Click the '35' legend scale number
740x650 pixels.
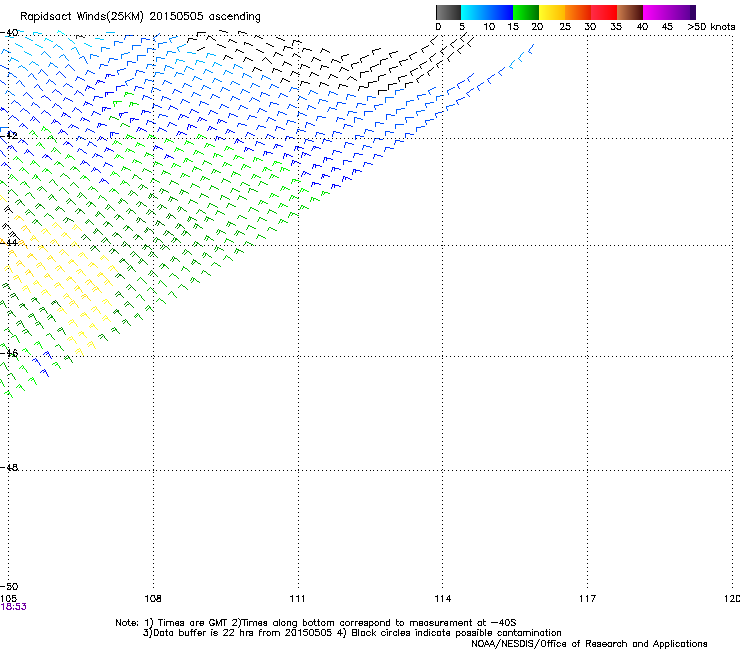(x=616, y=27)
